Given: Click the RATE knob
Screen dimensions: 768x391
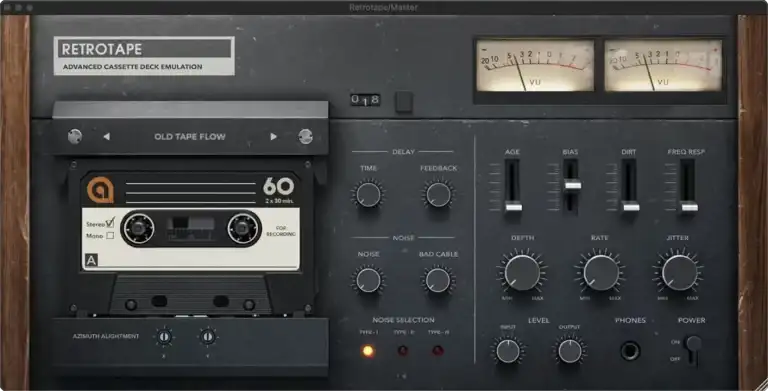Looking at the screenshot, I should [601, 273].
